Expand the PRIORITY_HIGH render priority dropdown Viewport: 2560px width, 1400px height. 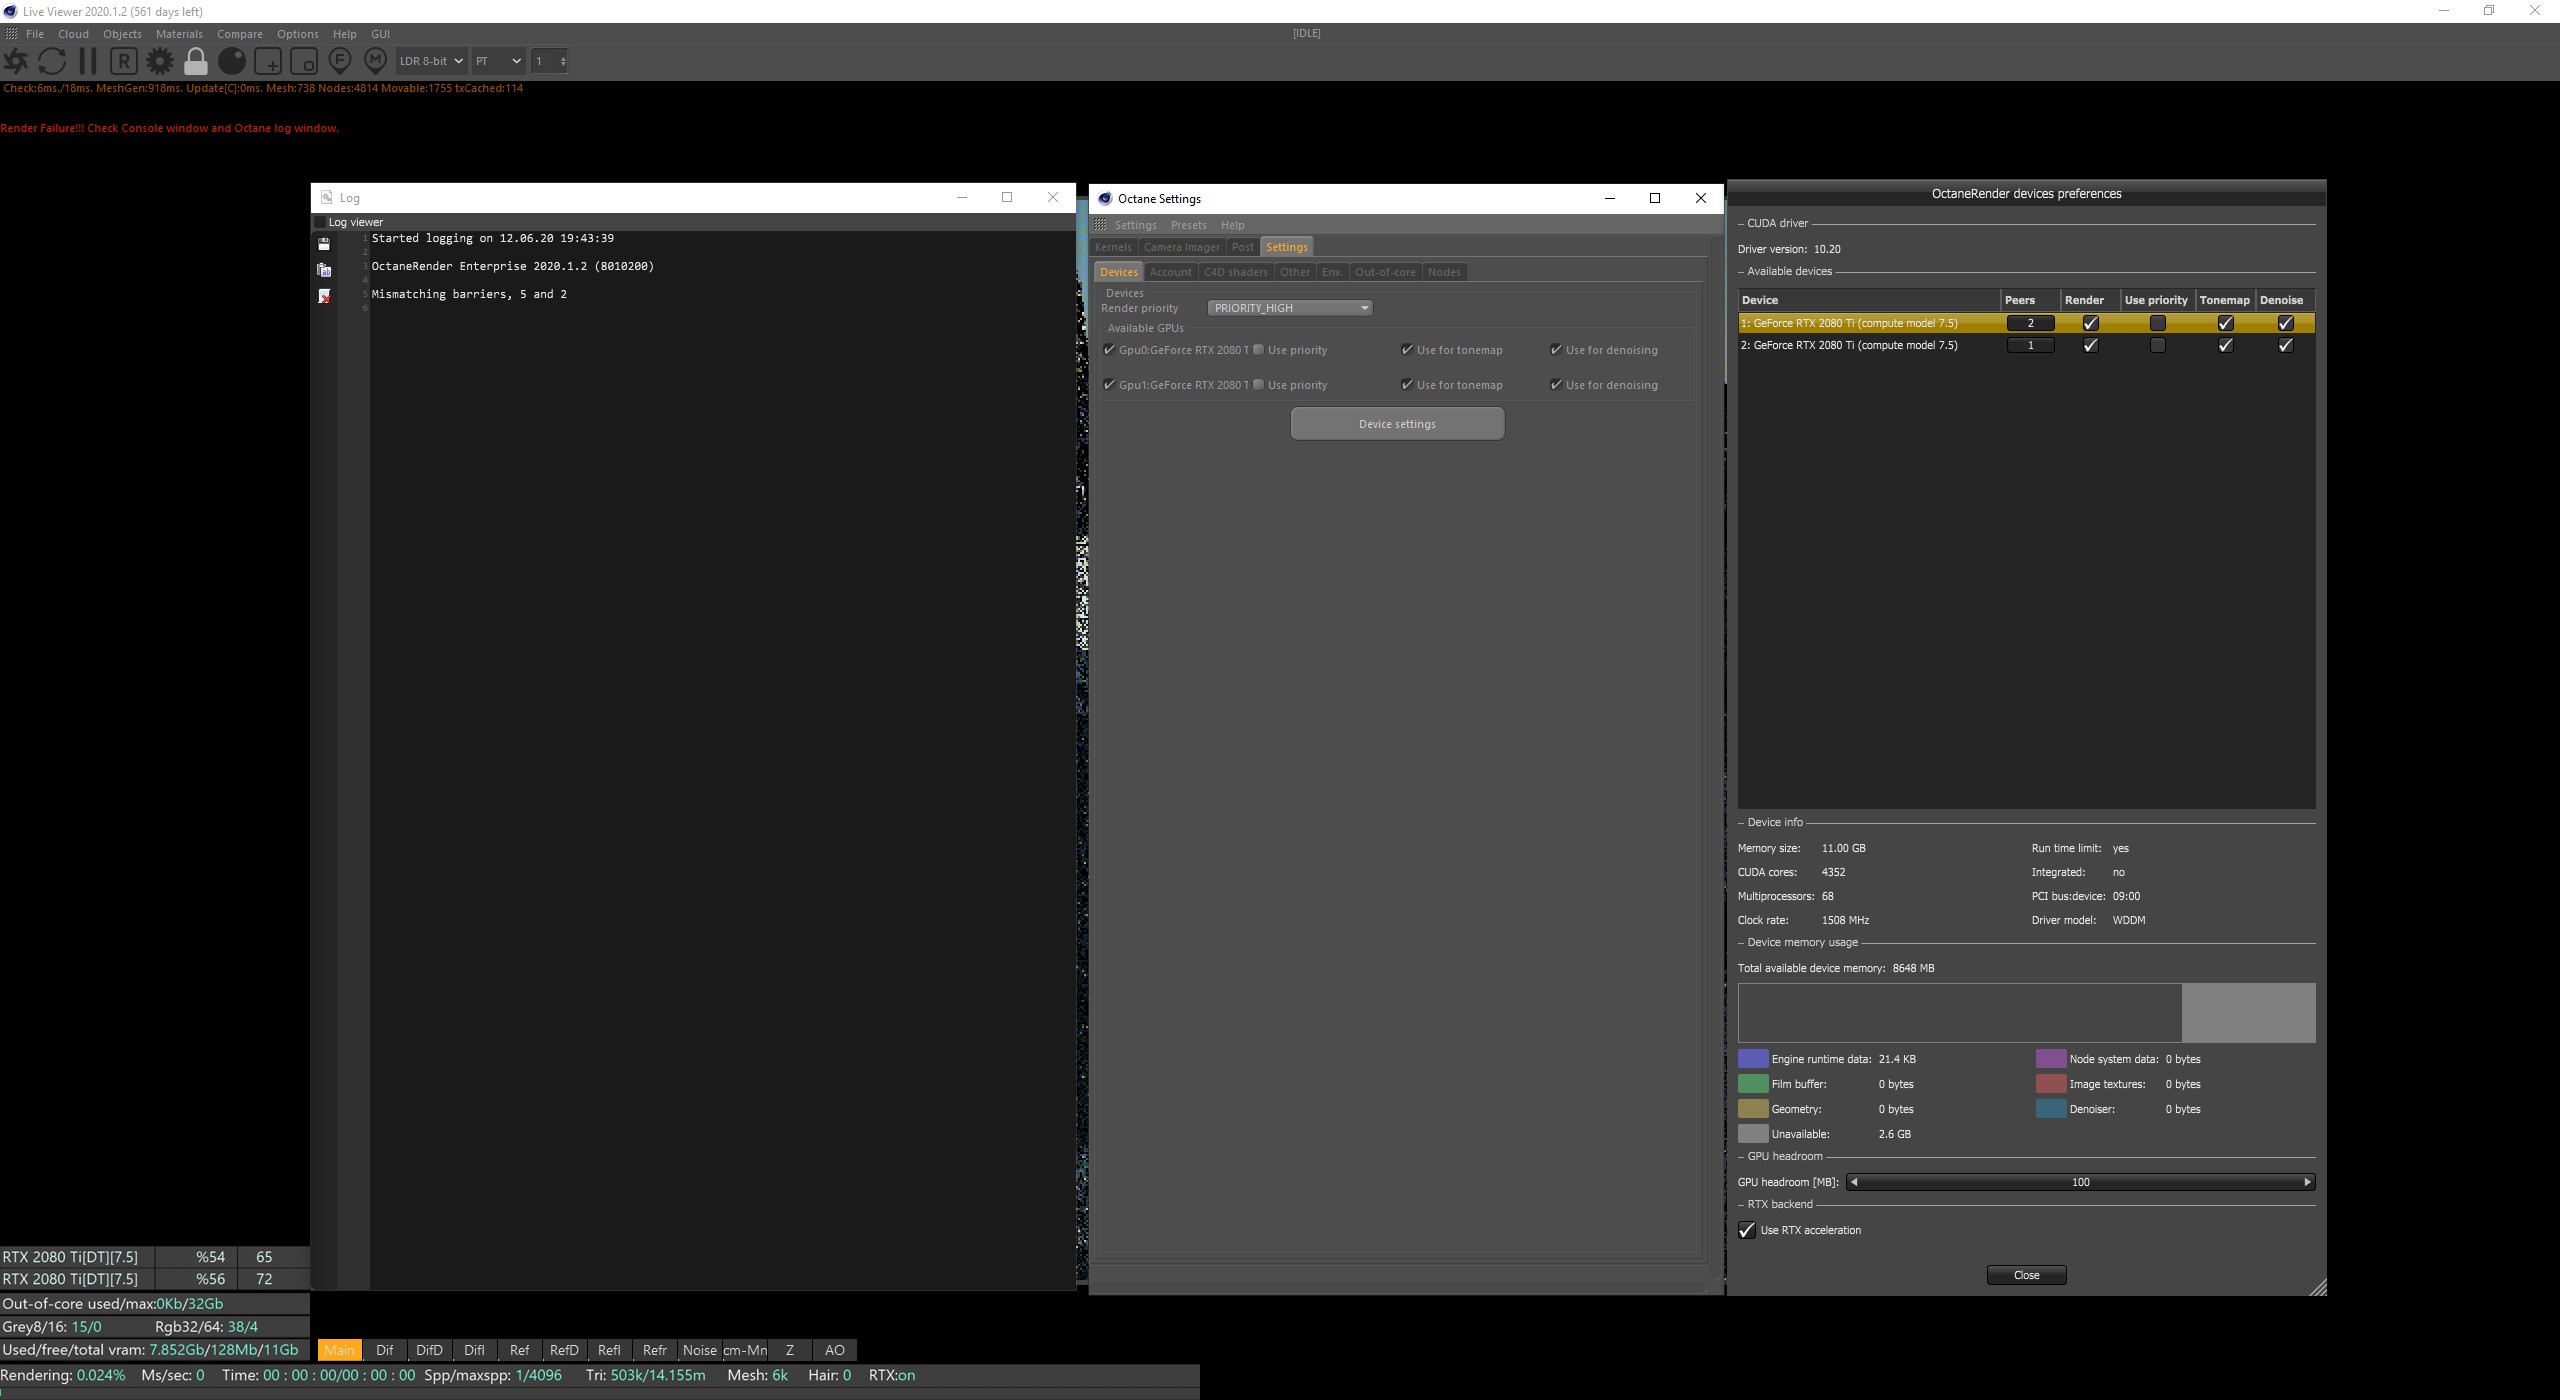click(1289, 308)
